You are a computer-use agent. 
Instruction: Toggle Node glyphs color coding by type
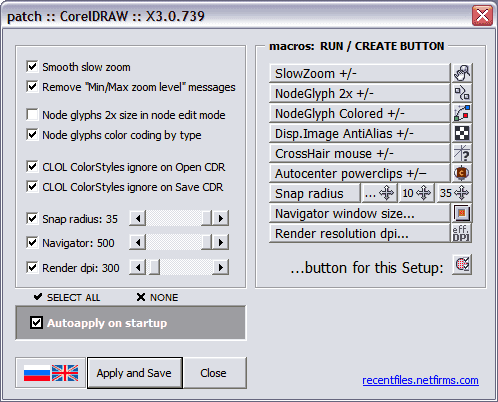[32, 135]
